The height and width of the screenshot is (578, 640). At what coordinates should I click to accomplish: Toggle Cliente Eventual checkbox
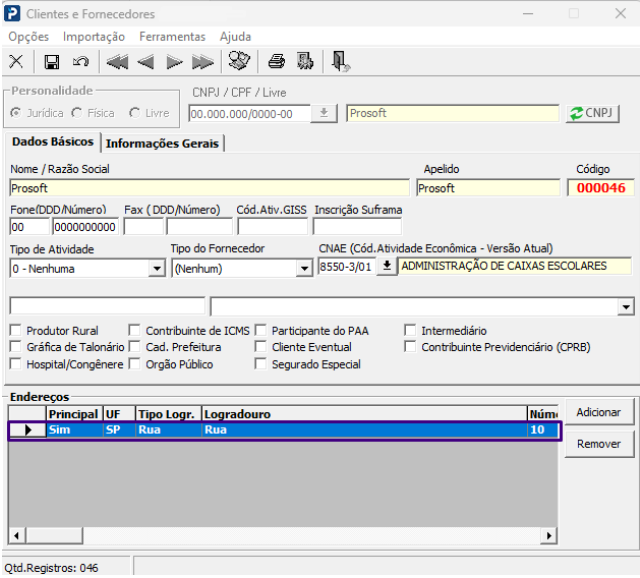click(x=260, y=347)
